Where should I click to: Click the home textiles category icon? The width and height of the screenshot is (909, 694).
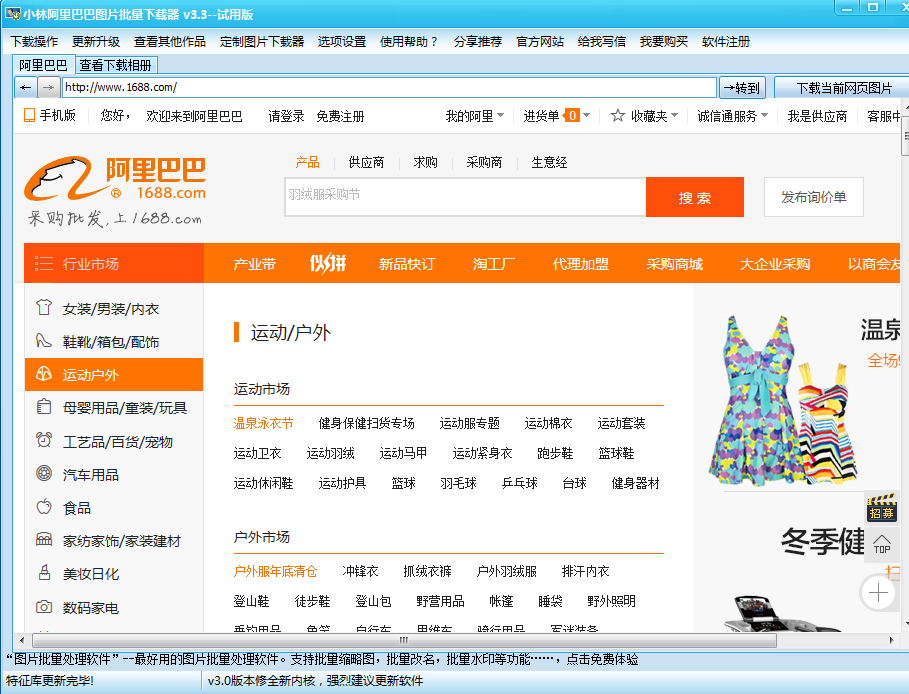(x=44, y=540)
